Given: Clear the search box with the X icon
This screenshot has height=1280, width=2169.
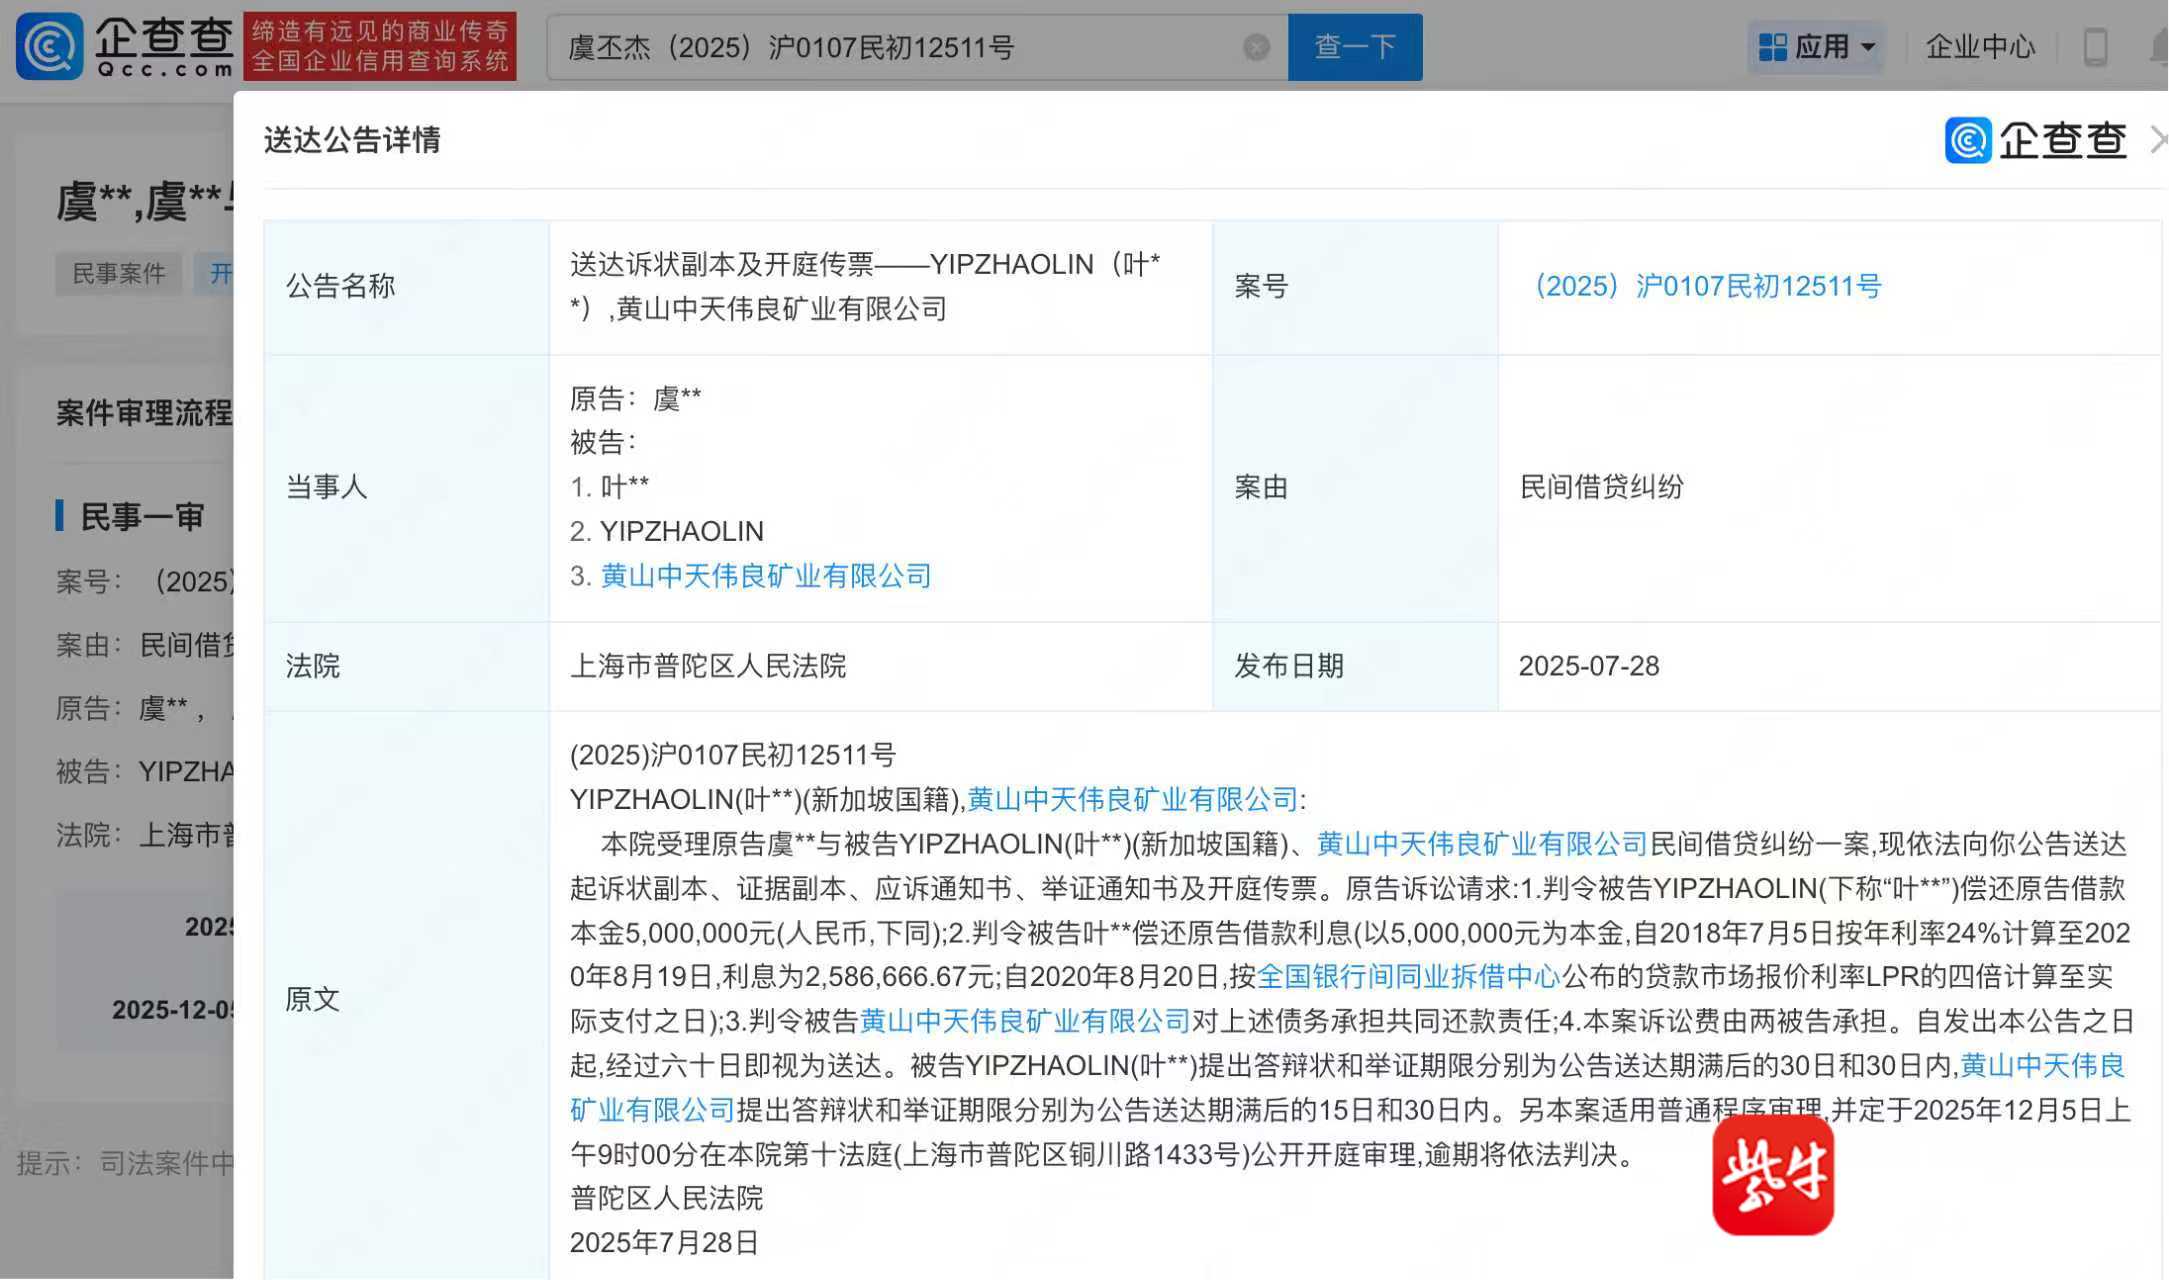Looking at the screenshot, I should (1256, 47).
